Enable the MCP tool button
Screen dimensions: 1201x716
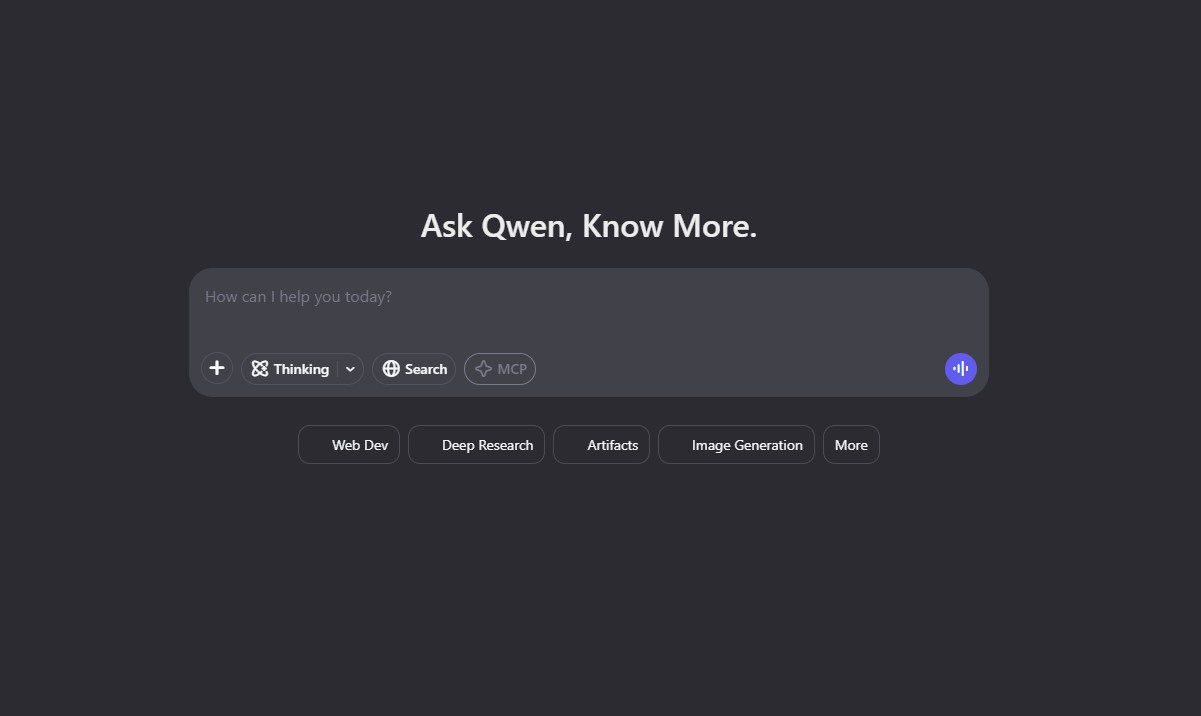tap(500, 369)
